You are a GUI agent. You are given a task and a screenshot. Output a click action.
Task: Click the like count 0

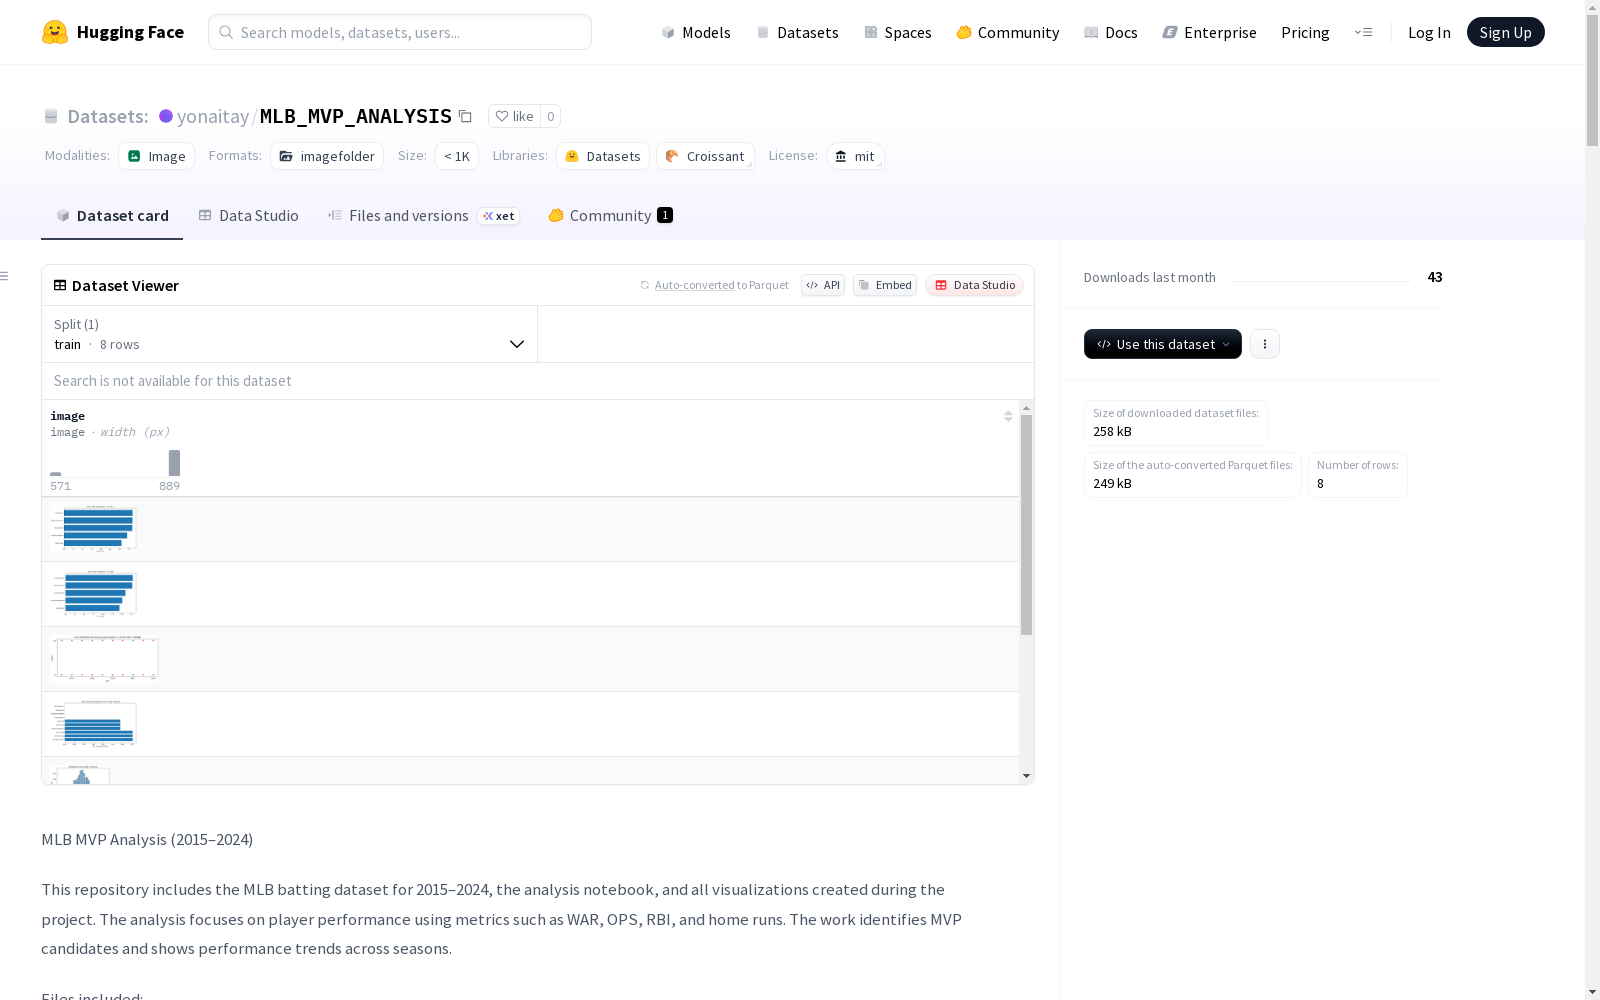coord(550,116)
